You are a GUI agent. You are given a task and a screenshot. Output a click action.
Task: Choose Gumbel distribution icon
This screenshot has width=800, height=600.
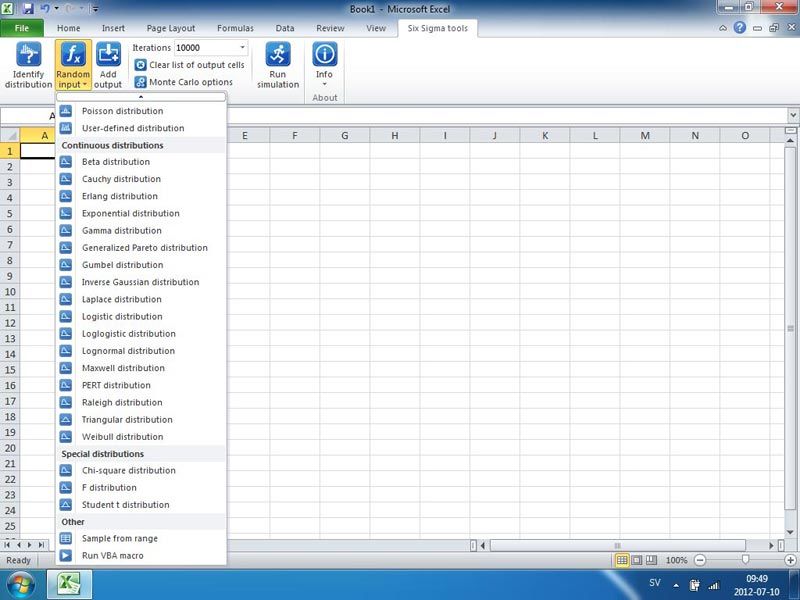[x=65, y=265]
